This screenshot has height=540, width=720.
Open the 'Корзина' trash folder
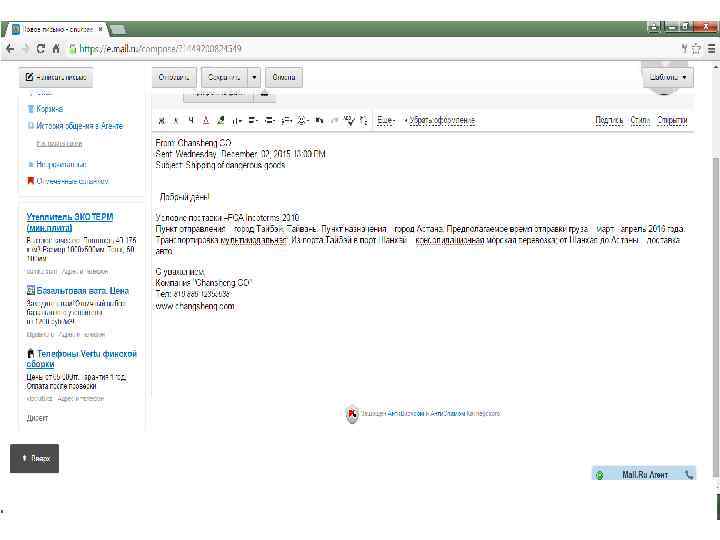pyautogui.click(x=50, y=109)
